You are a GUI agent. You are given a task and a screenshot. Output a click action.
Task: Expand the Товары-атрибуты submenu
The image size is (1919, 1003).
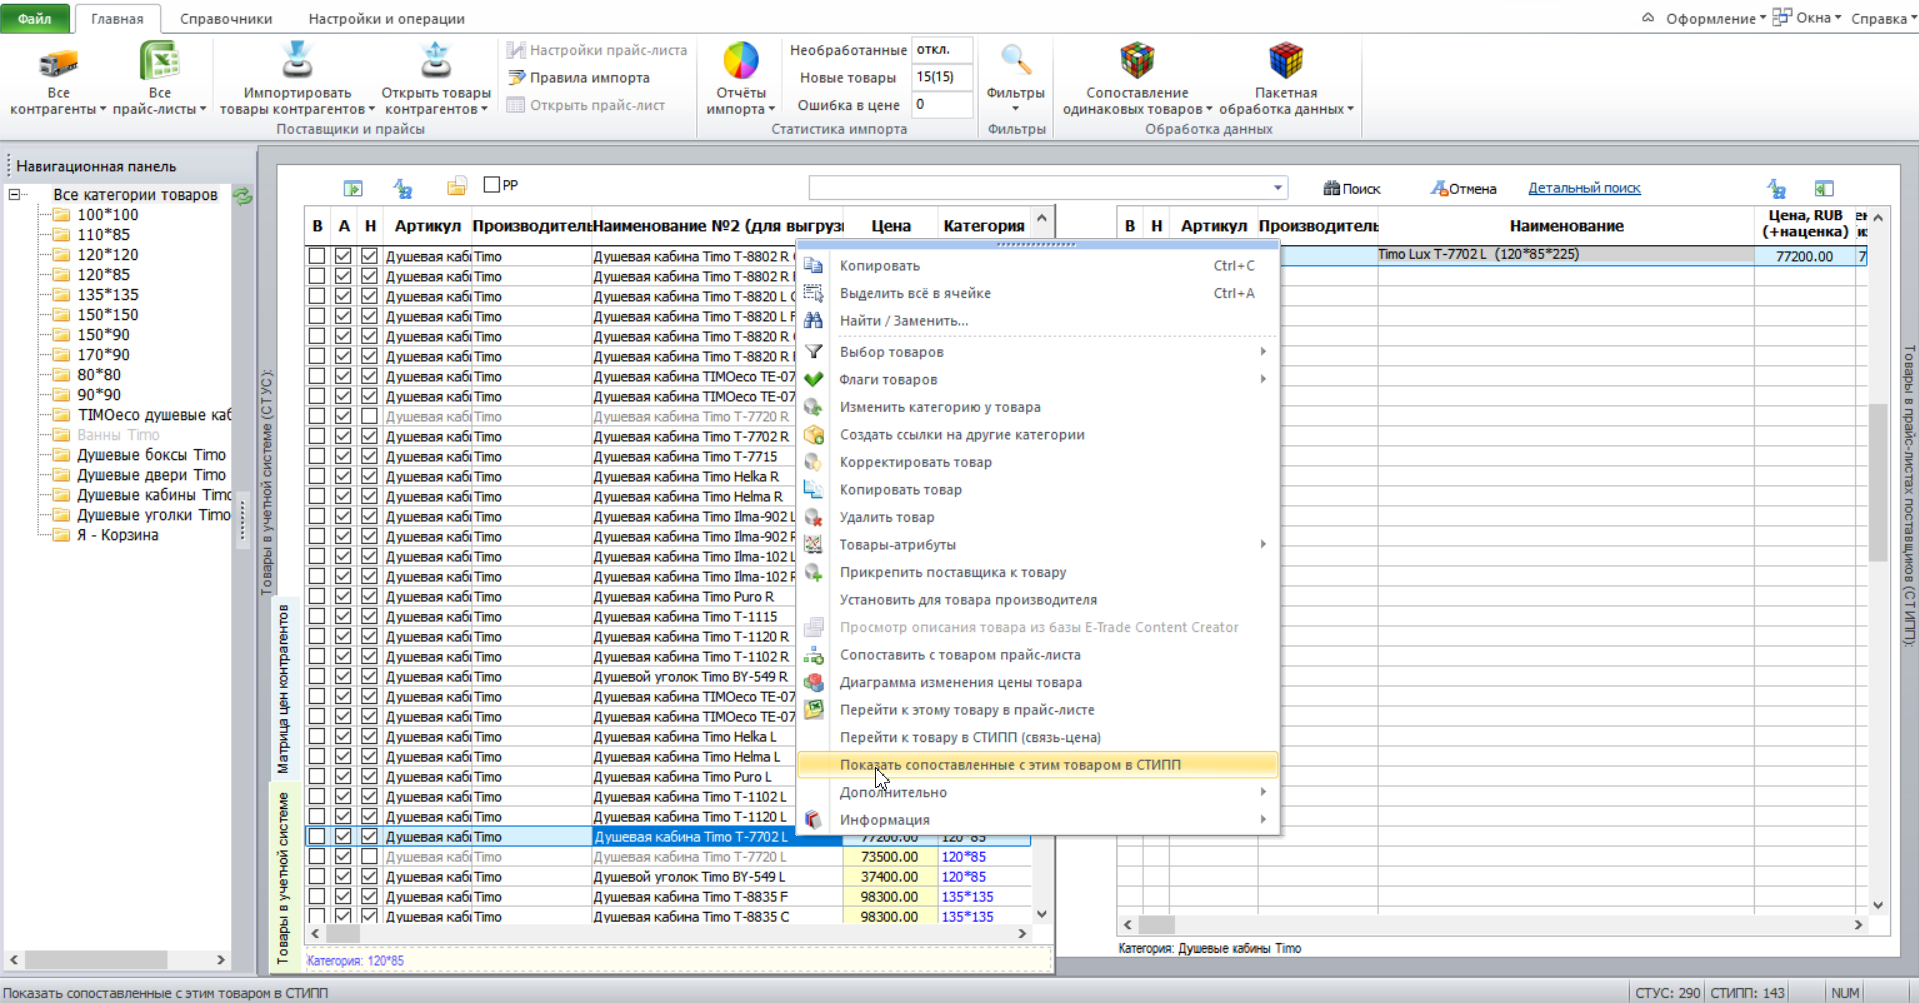click(x=1263, y=544)
